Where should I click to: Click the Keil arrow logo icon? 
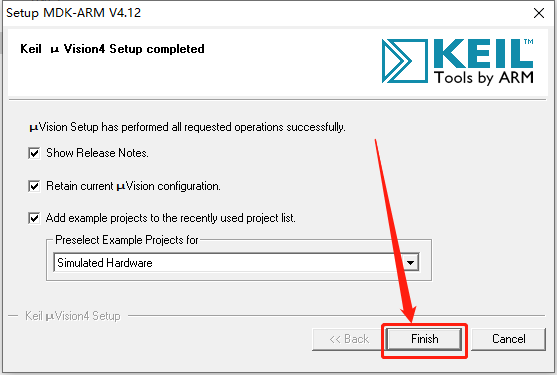coord(405,61)
